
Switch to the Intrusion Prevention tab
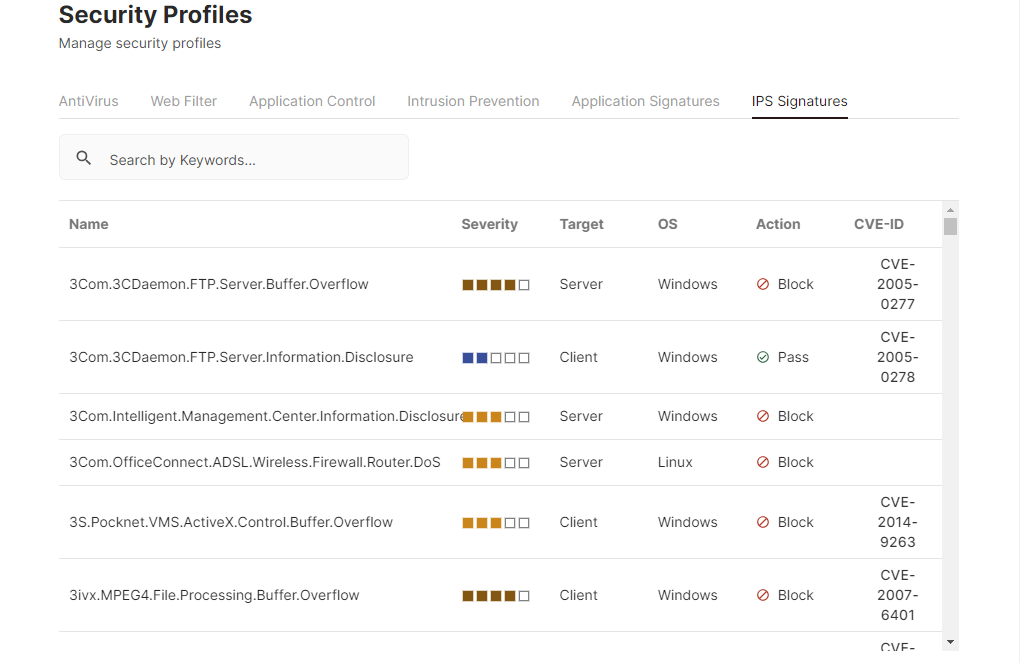tap(473, 101)
